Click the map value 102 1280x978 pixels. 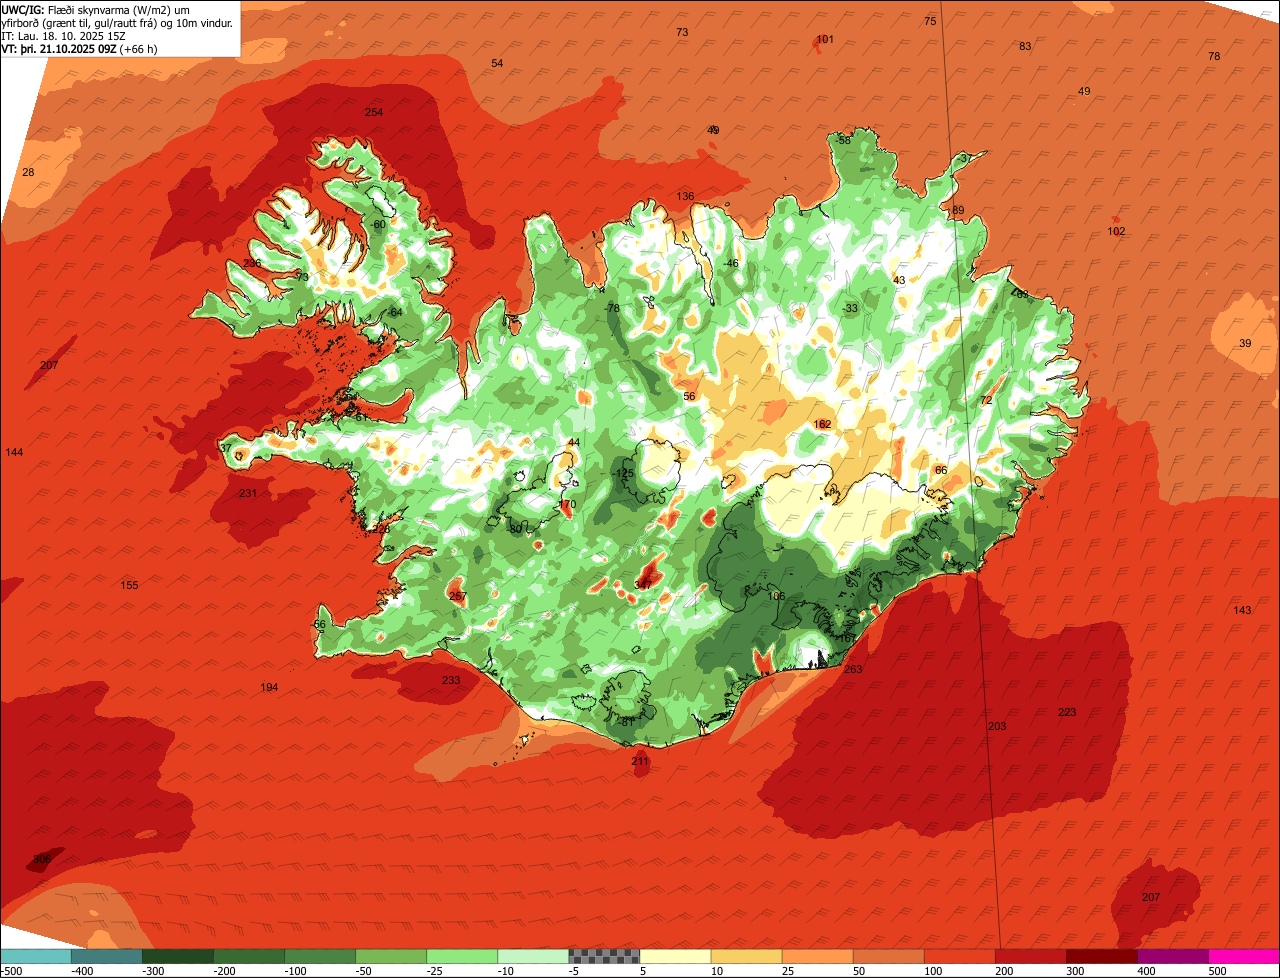click(x=1117, y=231)
